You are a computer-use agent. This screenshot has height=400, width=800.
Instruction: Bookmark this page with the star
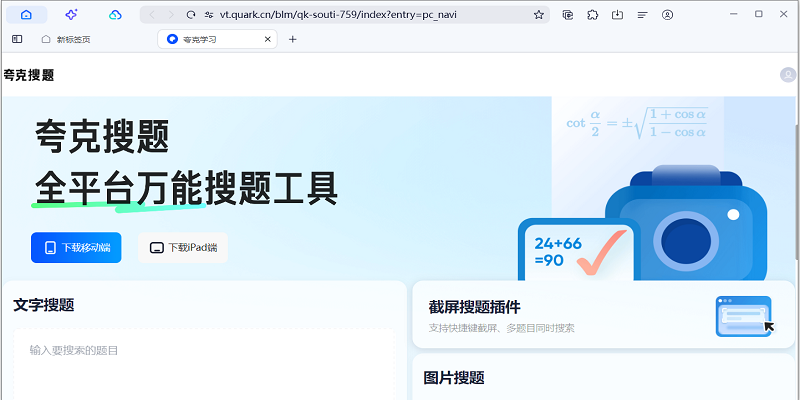pyautogui.click(x=538, y=15)
